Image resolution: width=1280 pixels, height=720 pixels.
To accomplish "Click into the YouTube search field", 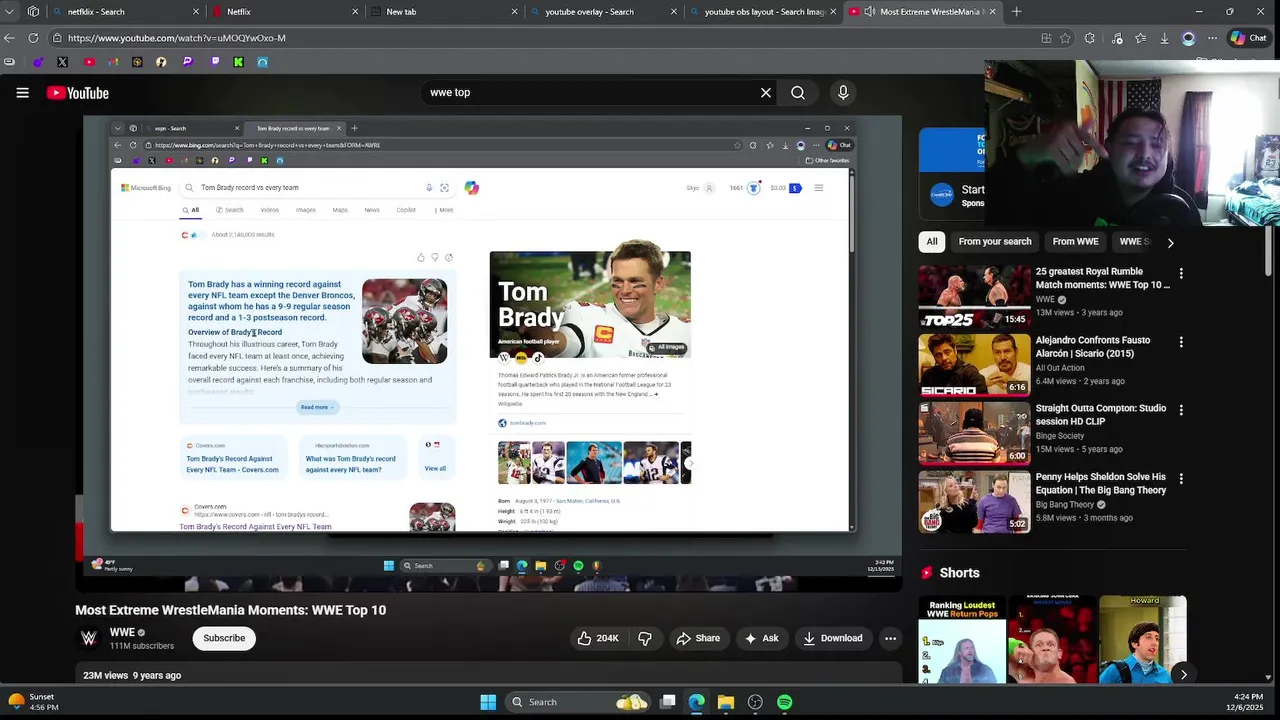I will 588,93.
